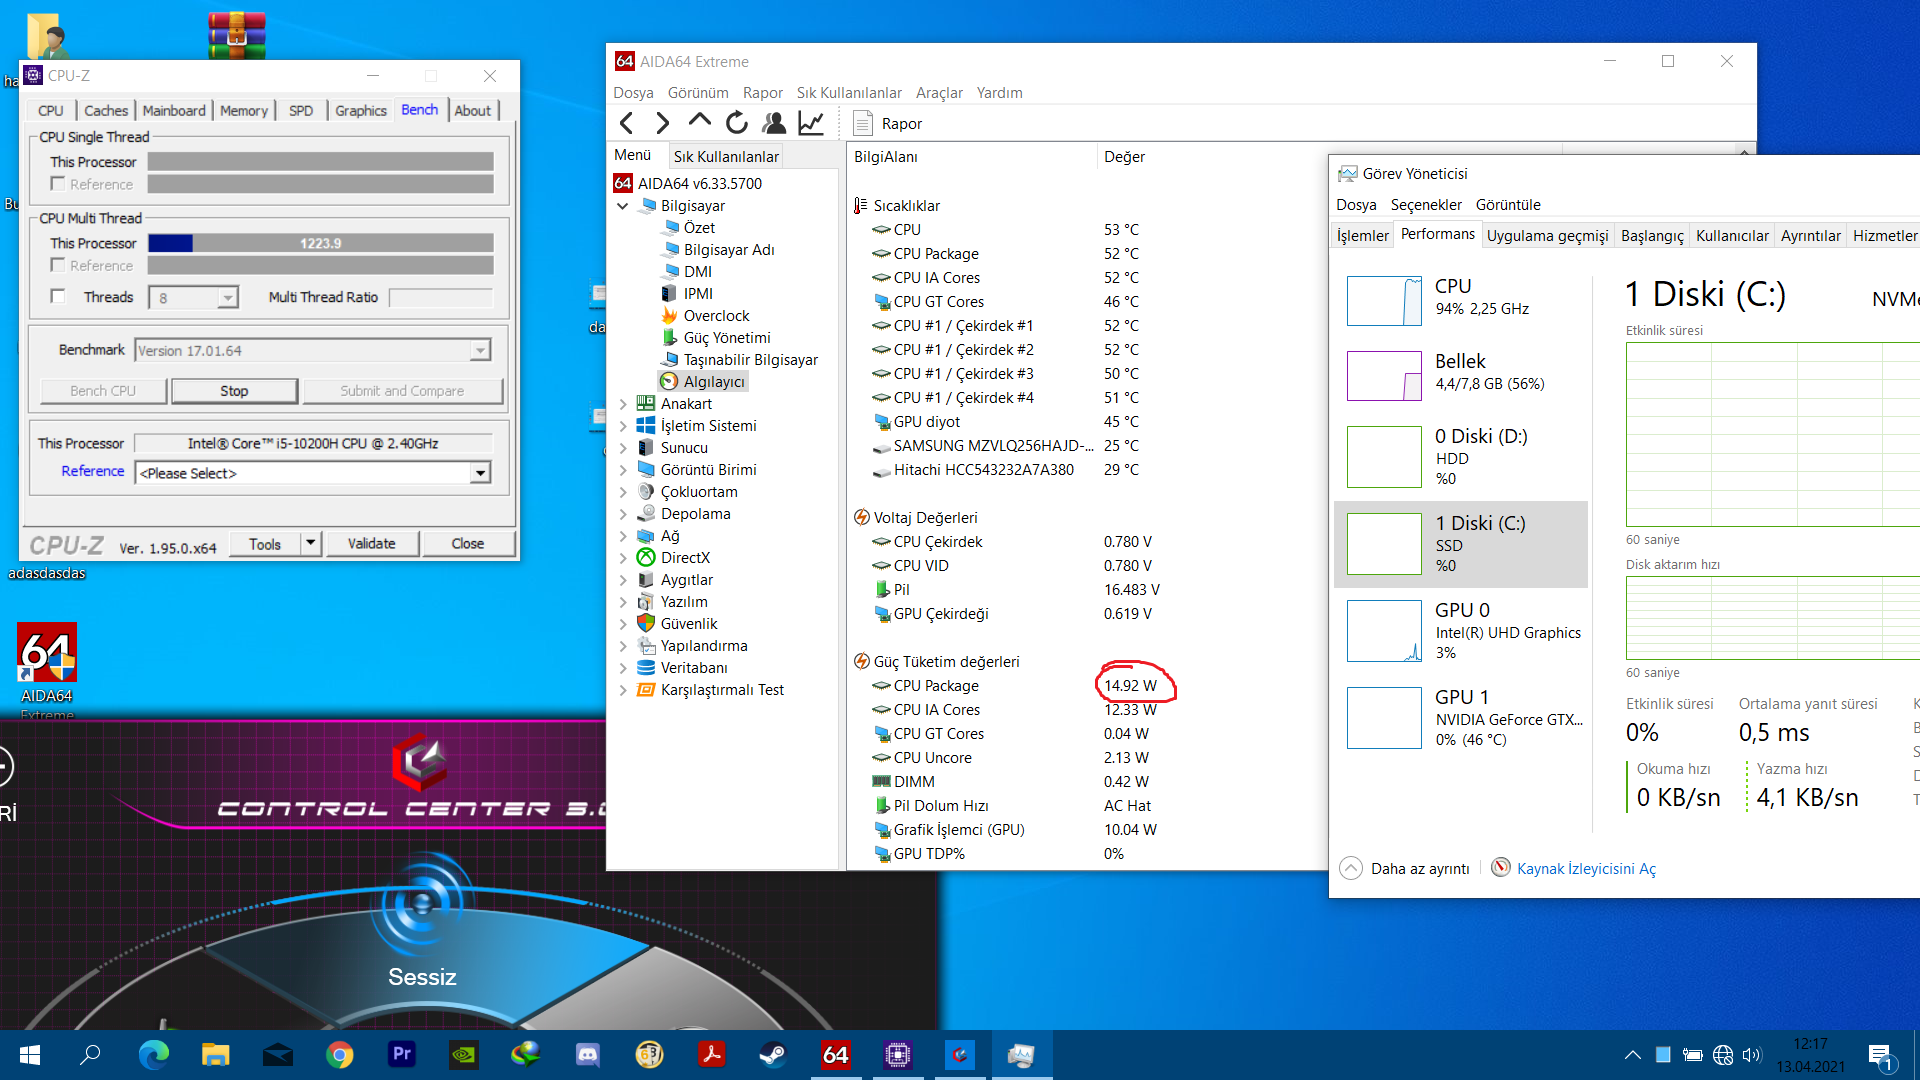This screenshot has width=1920, height=1080.
Task: Click the AIDA64 graph chart icon
Action: 811,123
